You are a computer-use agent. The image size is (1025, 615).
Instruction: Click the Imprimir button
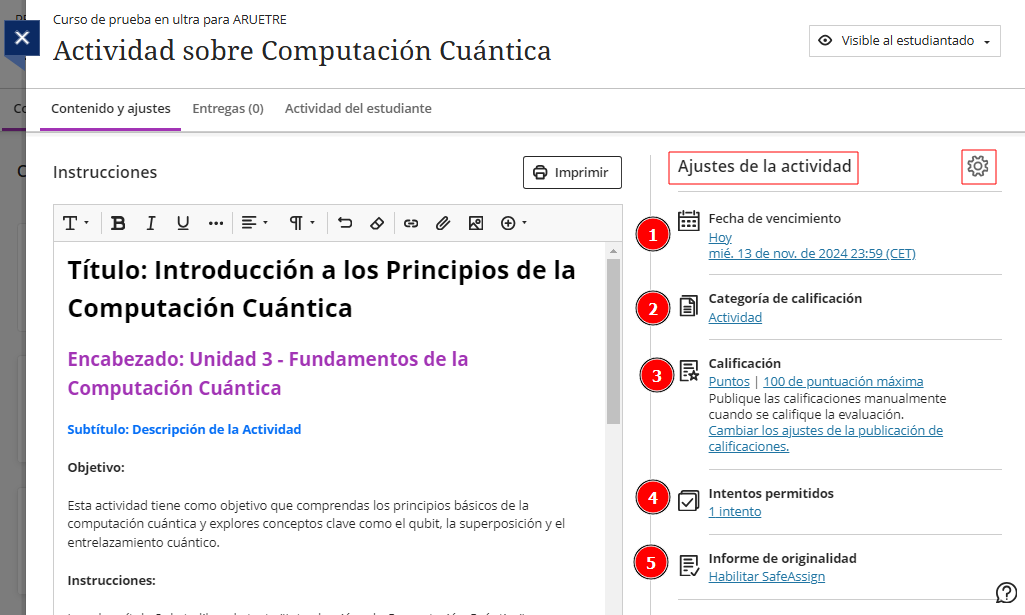tap(572, 172)
